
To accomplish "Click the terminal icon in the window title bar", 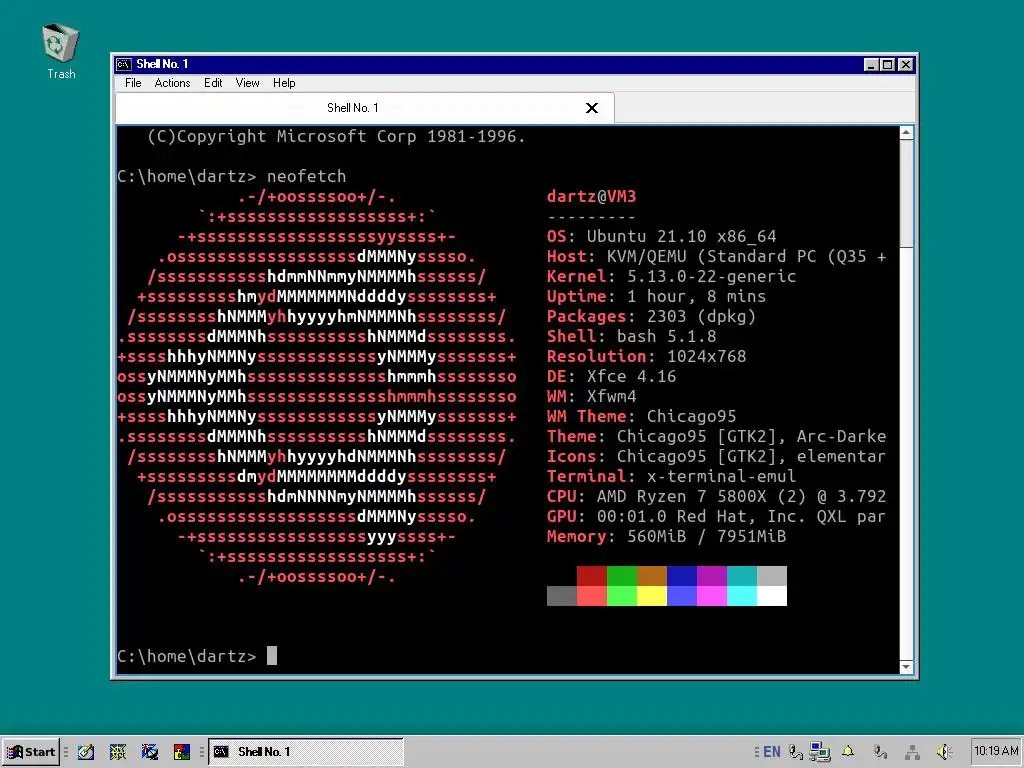I will 123,64.
